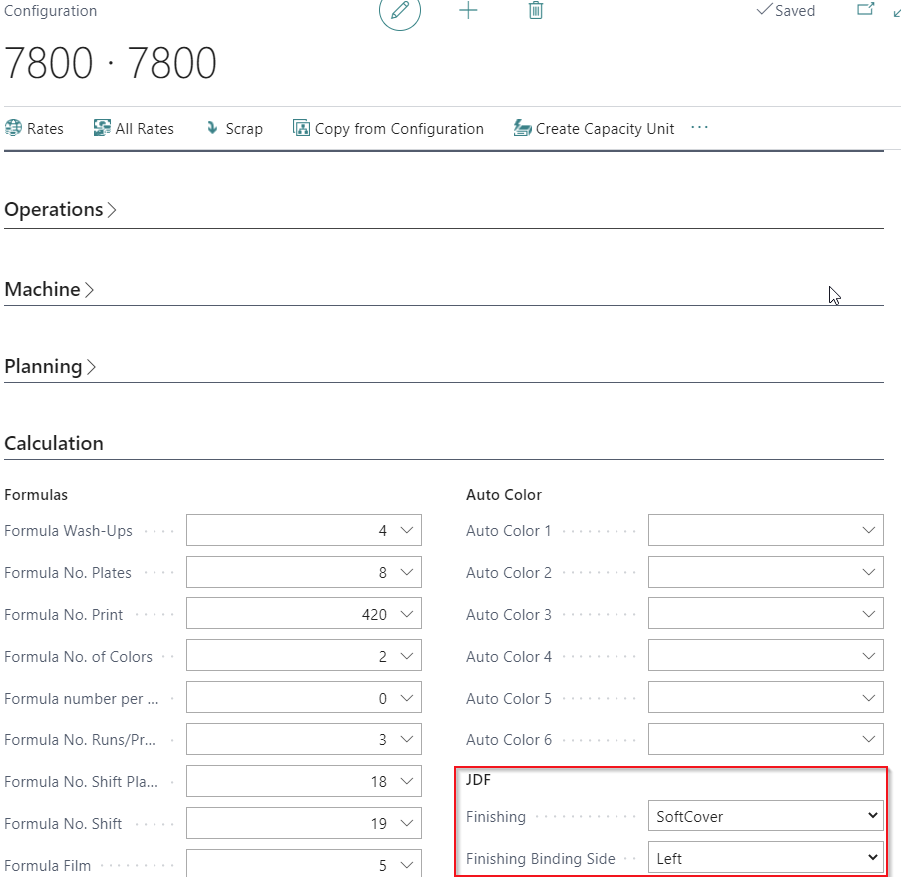This screenshot has height=877, width=901.
Task: Show more actions via ellipsis
Action: pyautogui.click(x=699, y=127)
